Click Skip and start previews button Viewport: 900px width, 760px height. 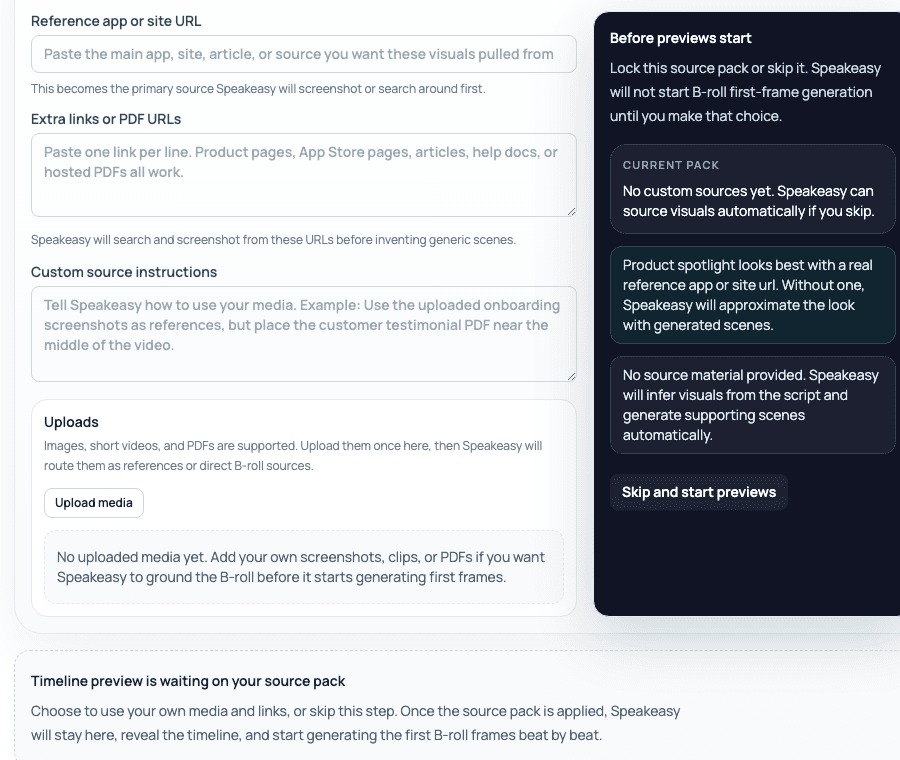click(699, 492)
